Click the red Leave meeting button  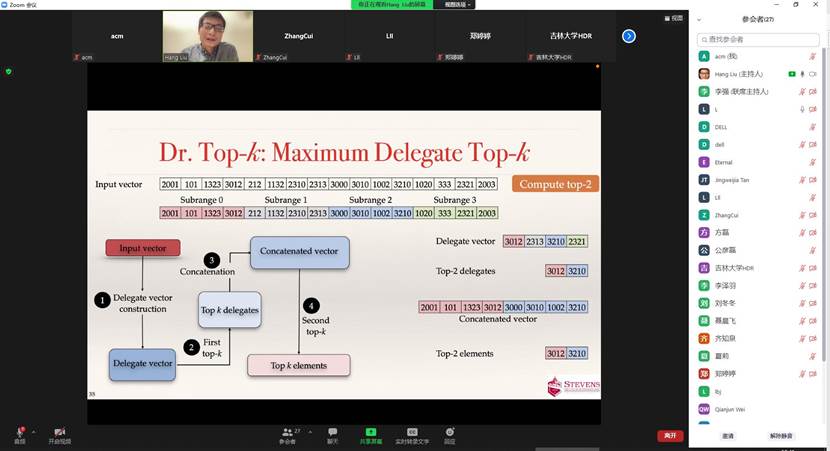pos(669,436)
